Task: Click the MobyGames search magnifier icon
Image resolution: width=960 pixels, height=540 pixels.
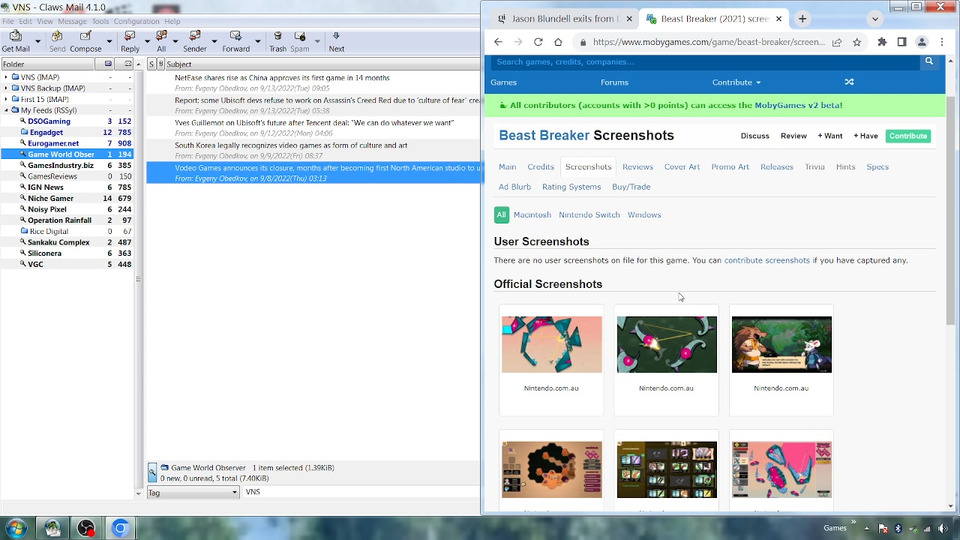Action: [x=929, y=61]
